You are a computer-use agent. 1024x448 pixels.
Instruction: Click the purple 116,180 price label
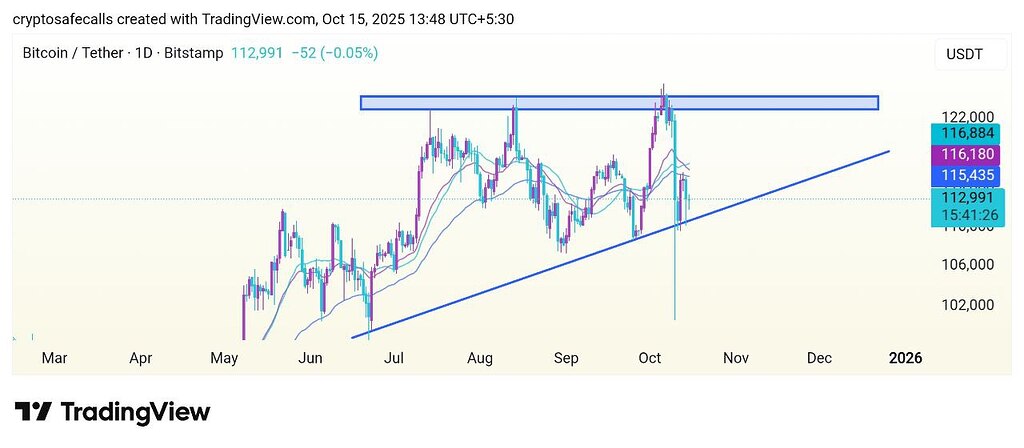tap(964, 154)
